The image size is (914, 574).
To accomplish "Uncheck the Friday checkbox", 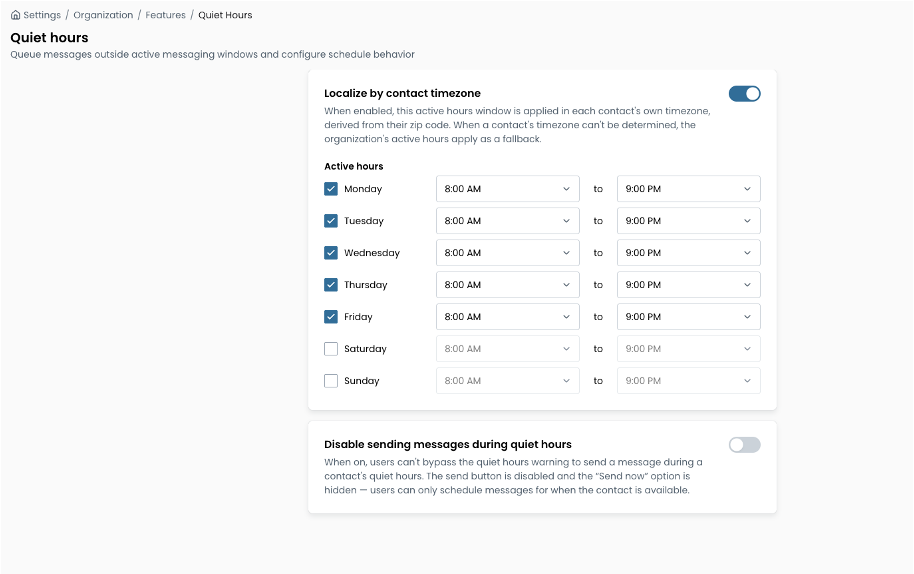I will (x=331, y=317).
